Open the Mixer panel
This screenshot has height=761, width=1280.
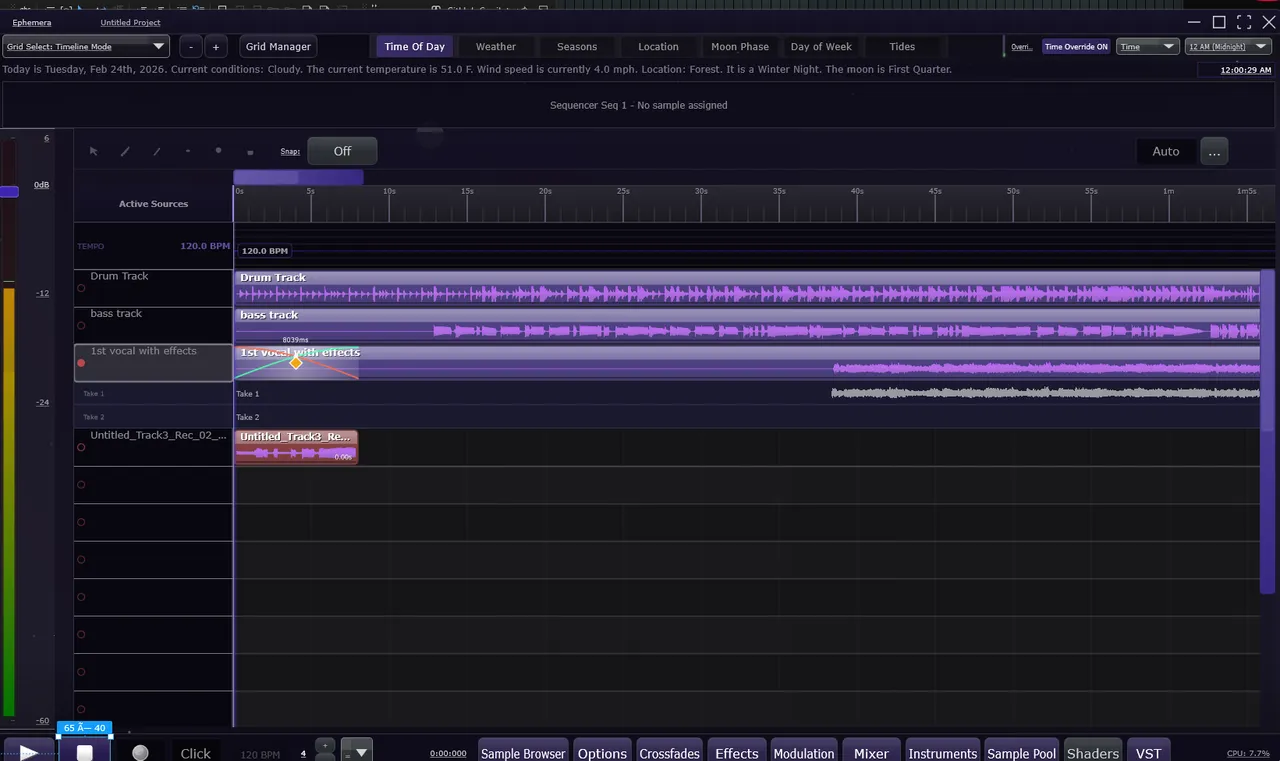pyautogui.click(x=871, y=753)
